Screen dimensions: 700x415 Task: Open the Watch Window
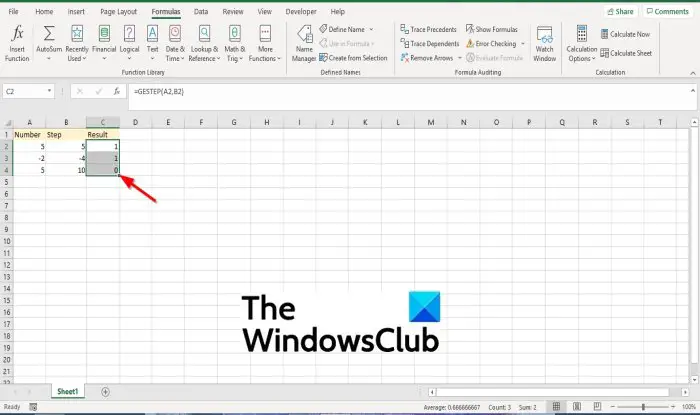(x=545, y=43)
